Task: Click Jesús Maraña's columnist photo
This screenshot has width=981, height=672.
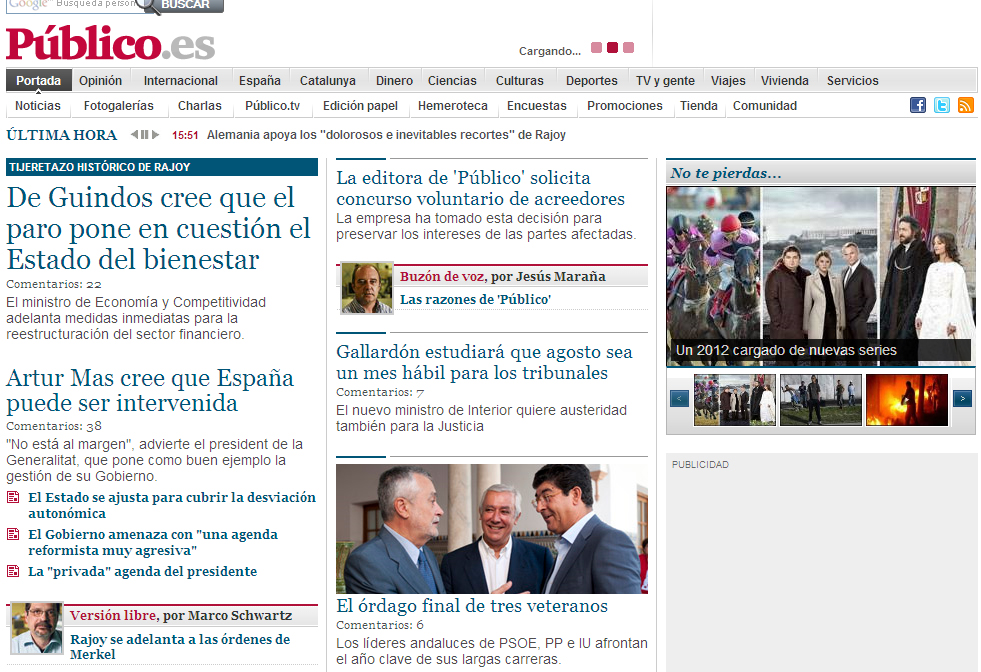Action: tap(367, 289)
